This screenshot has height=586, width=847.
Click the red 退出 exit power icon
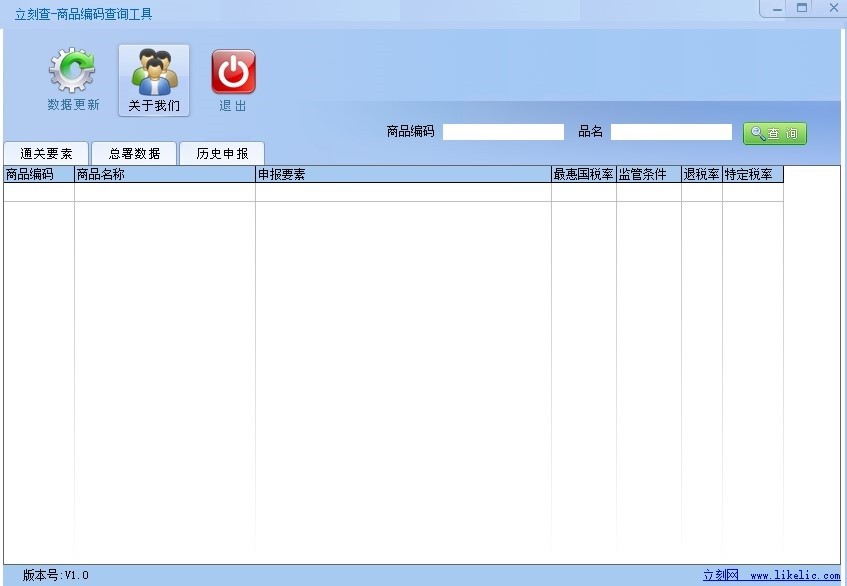232,70
